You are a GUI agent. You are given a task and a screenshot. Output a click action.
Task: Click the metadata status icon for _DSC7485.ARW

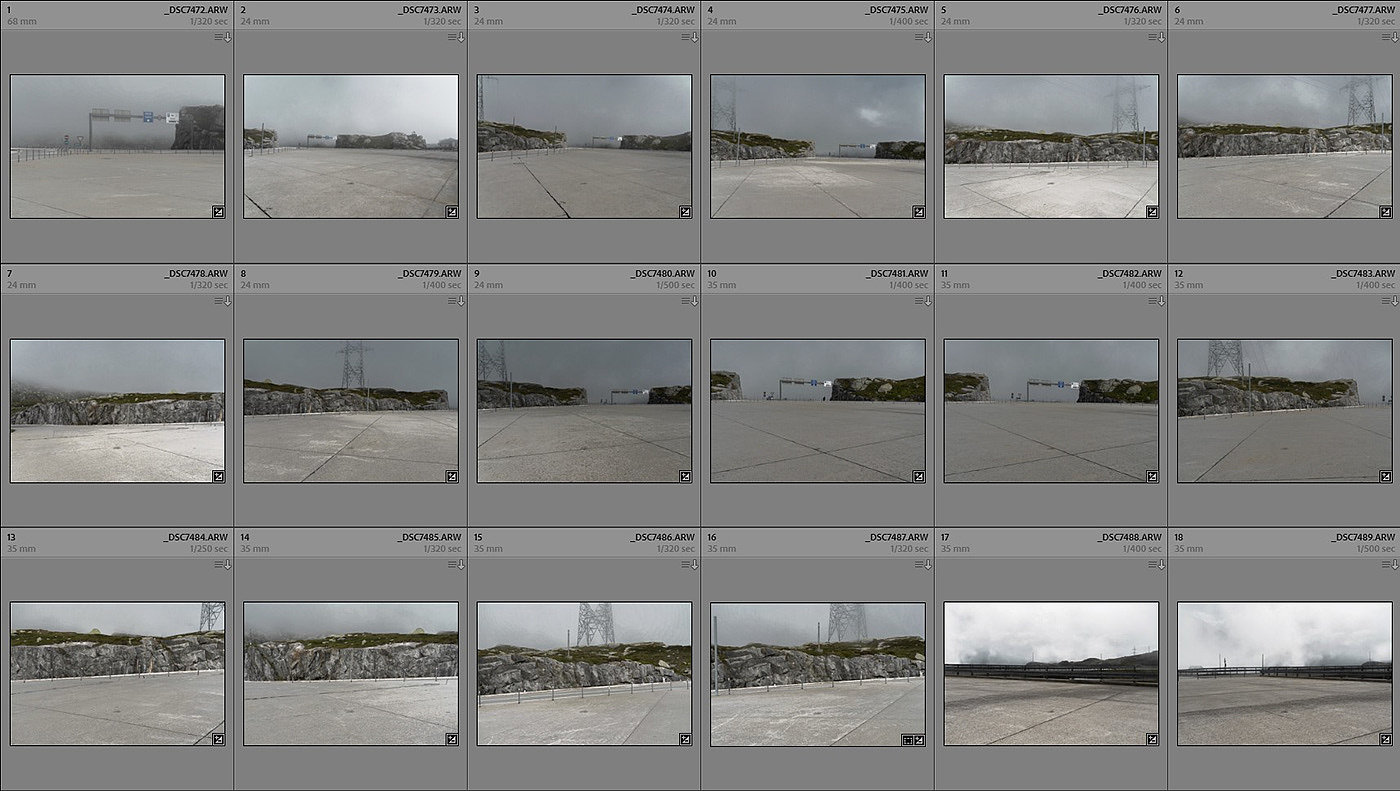457,565
